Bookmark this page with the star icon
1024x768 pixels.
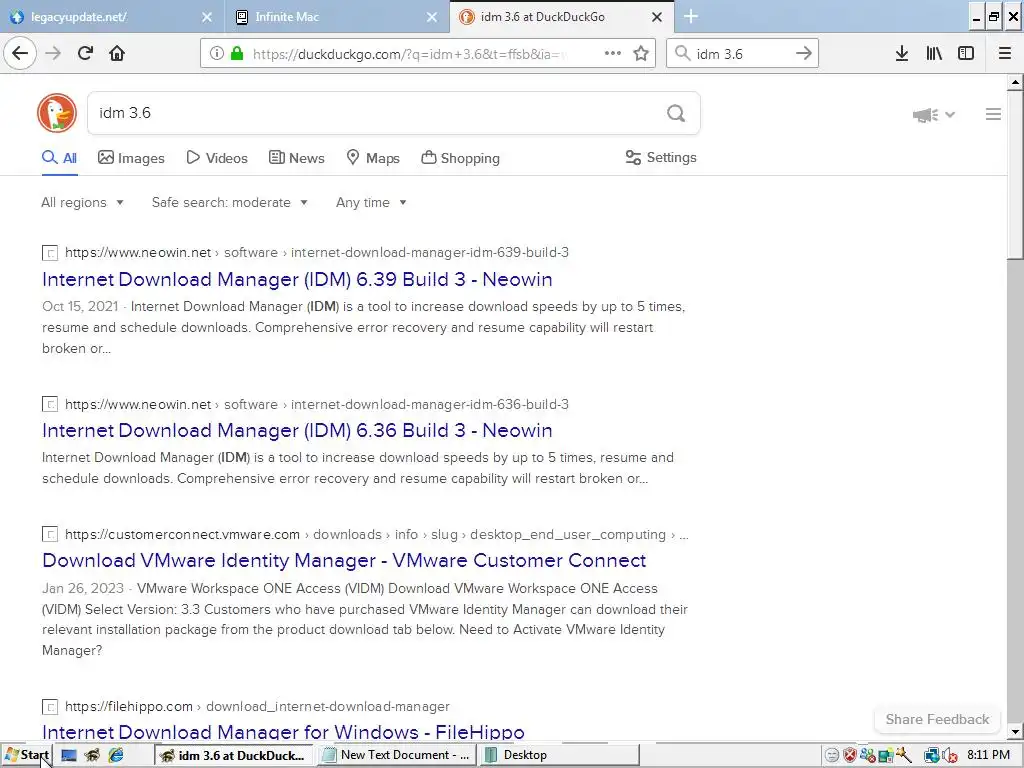[641, 54]
